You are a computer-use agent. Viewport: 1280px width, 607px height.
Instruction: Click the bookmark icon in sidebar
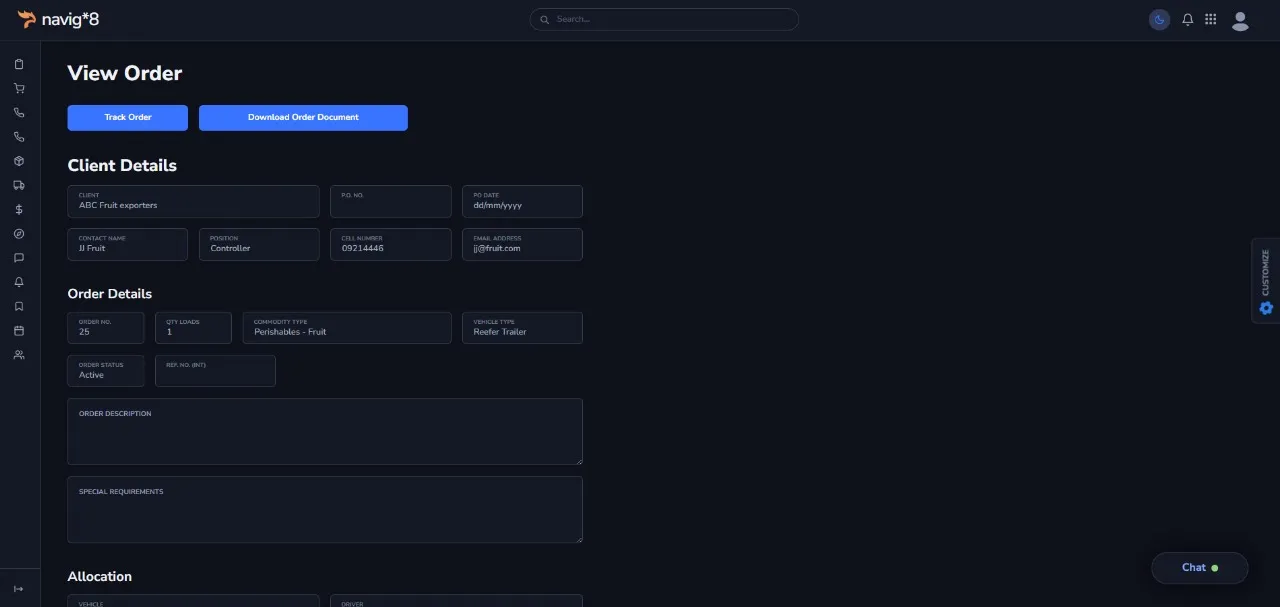click(19, 307)
